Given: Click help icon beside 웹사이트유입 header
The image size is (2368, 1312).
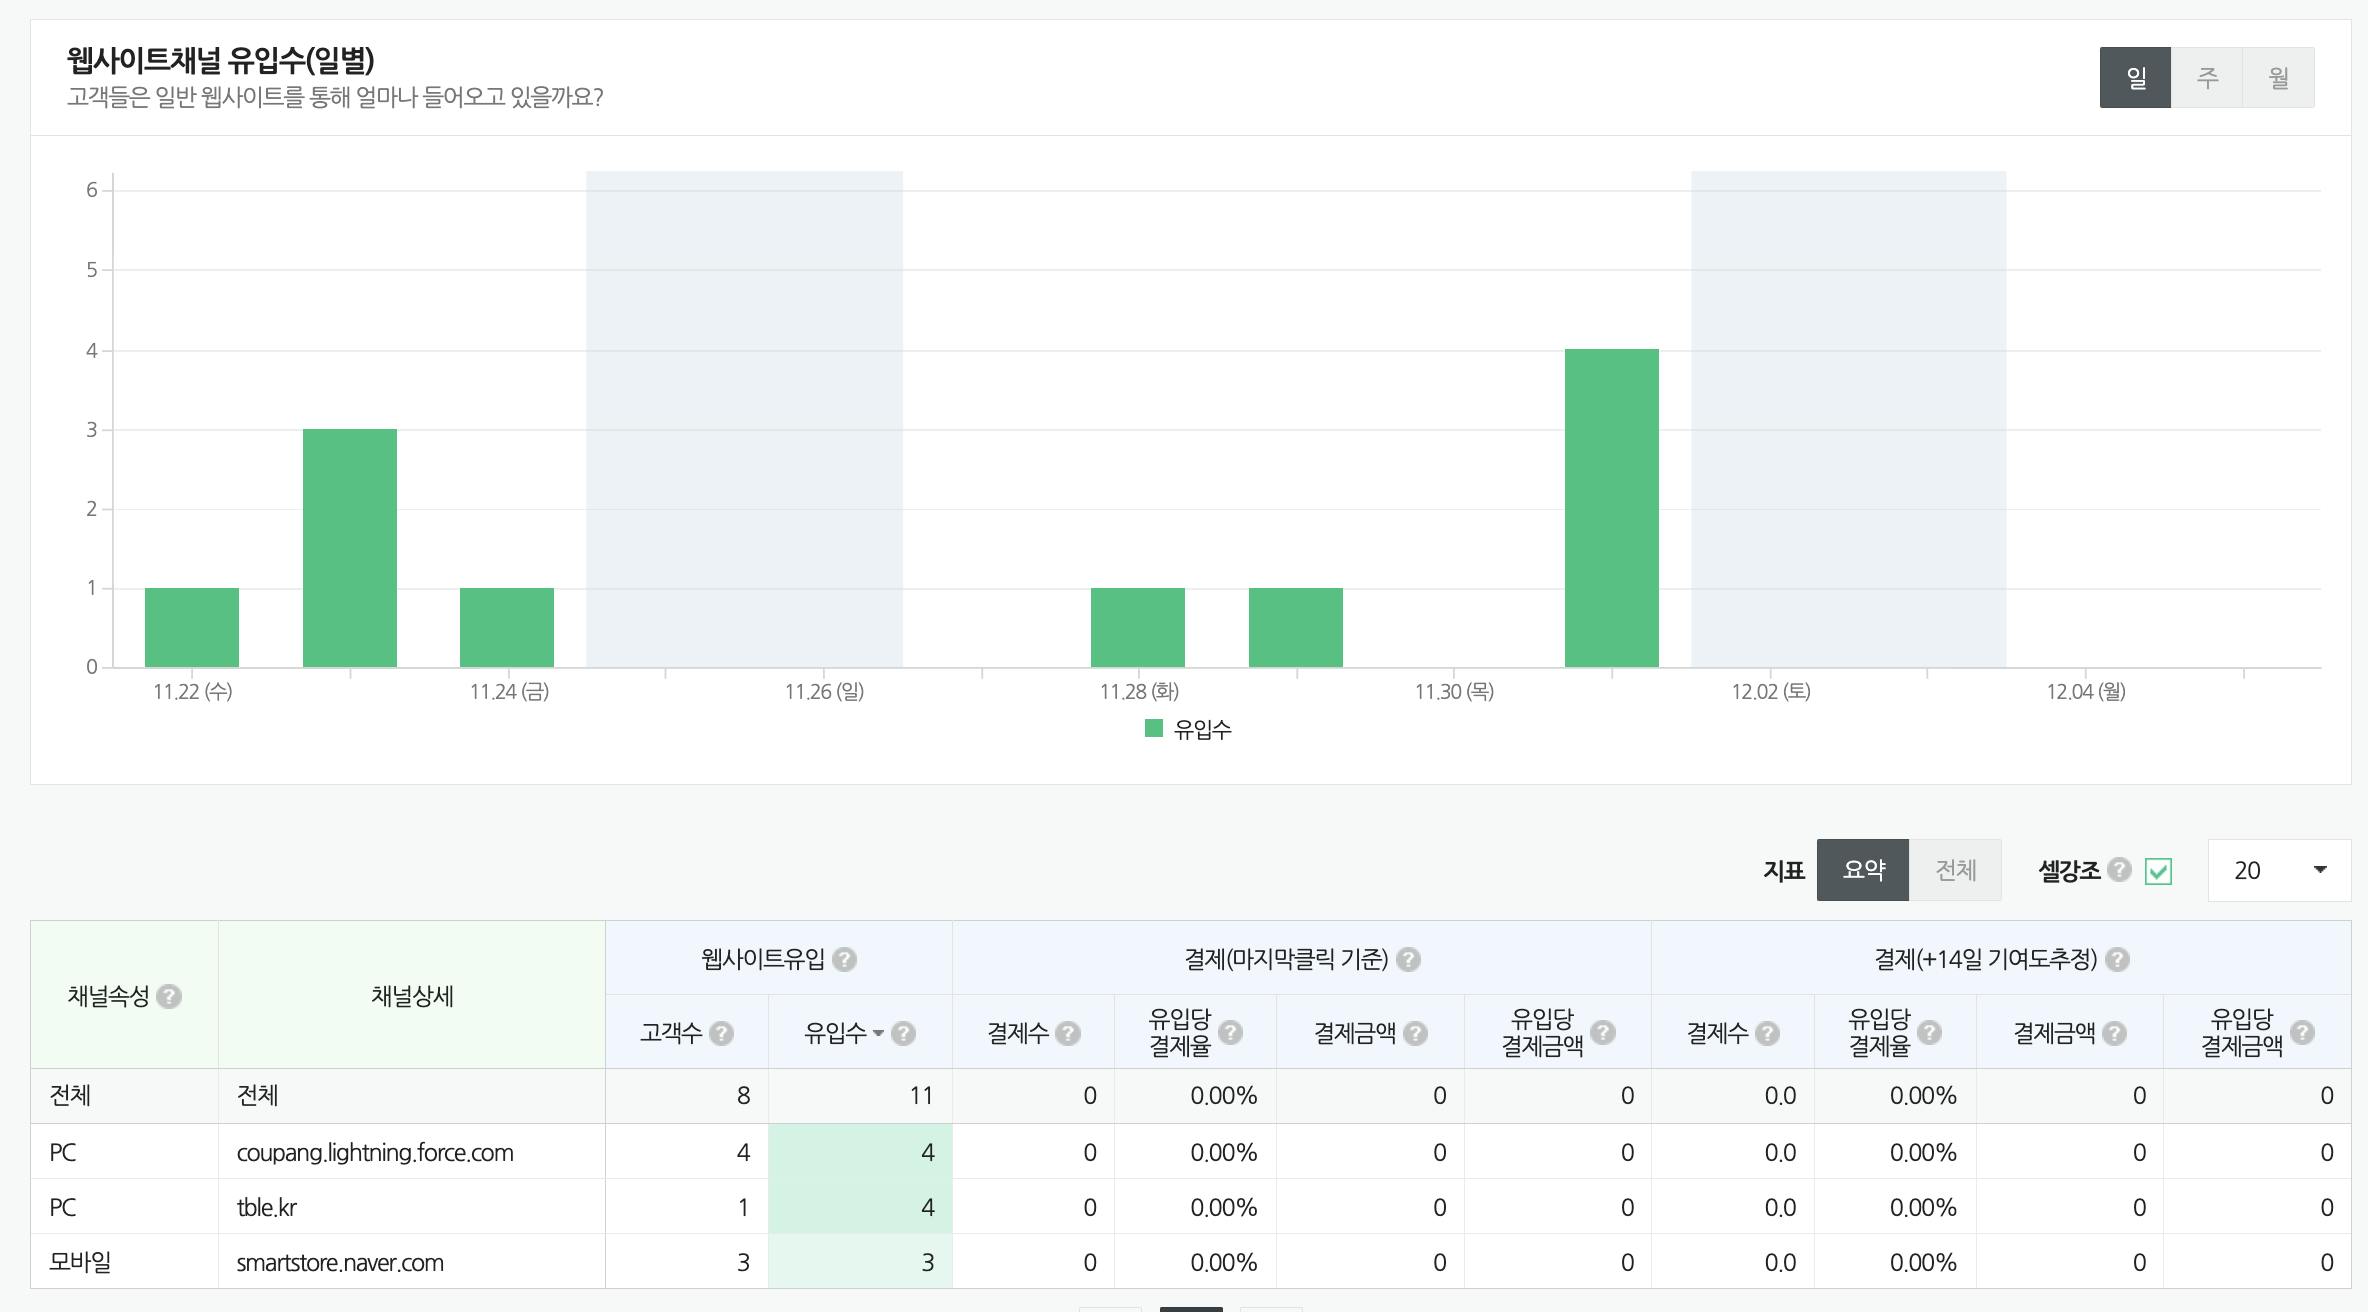Looking at the screenshot, I should 844,959.
